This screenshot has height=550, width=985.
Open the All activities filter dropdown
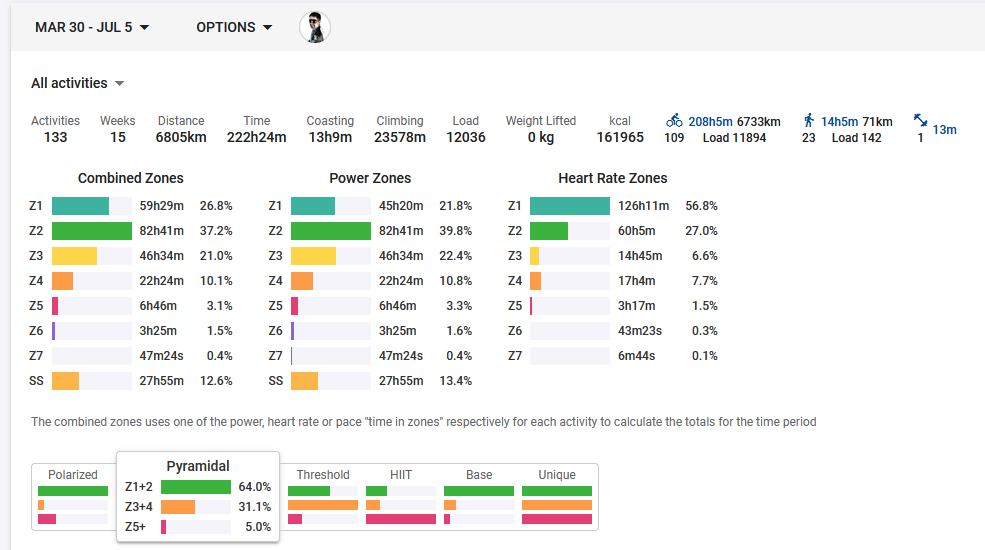(x=77, y=83)
